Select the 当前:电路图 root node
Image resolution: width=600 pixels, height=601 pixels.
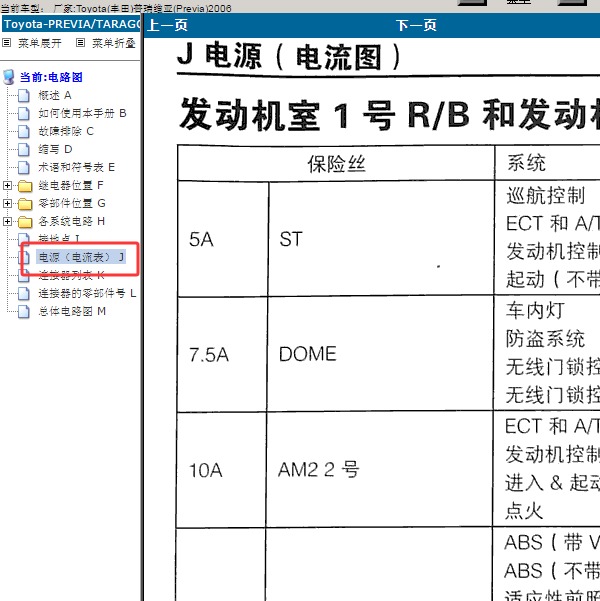tap(51, 77)
